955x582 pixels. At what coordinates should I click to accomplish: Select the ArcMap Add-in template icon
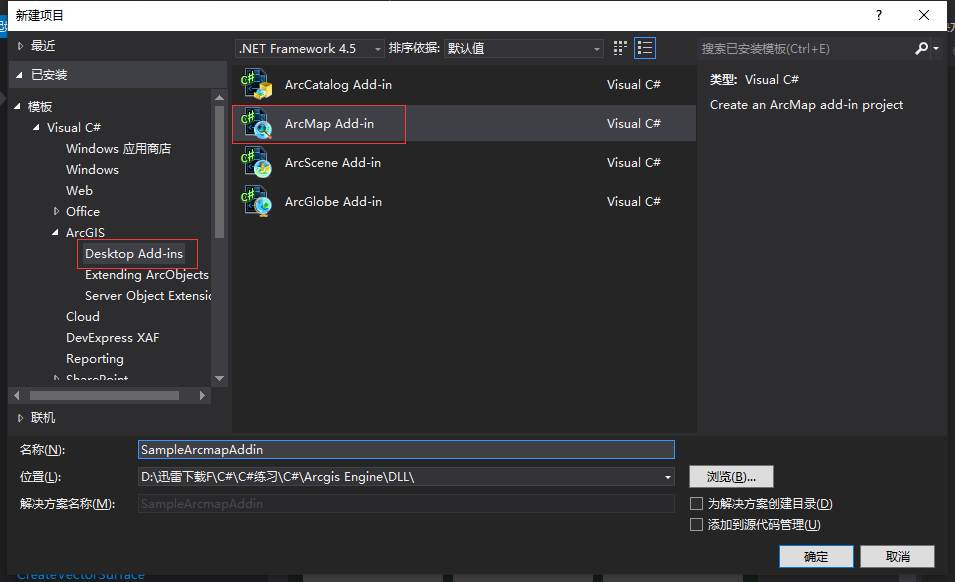pos(256,124)
